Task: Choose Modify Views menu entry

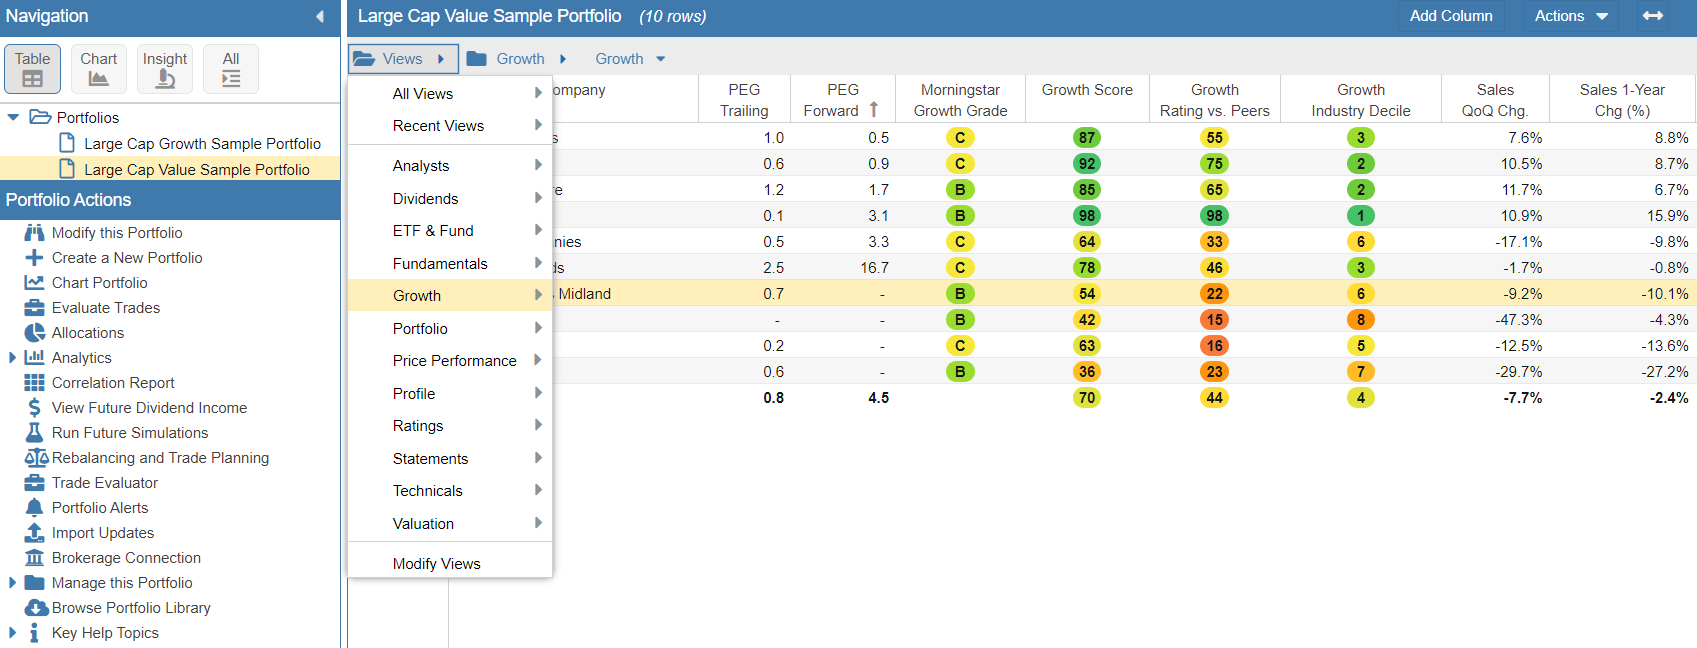Action: tap(450, 564)
